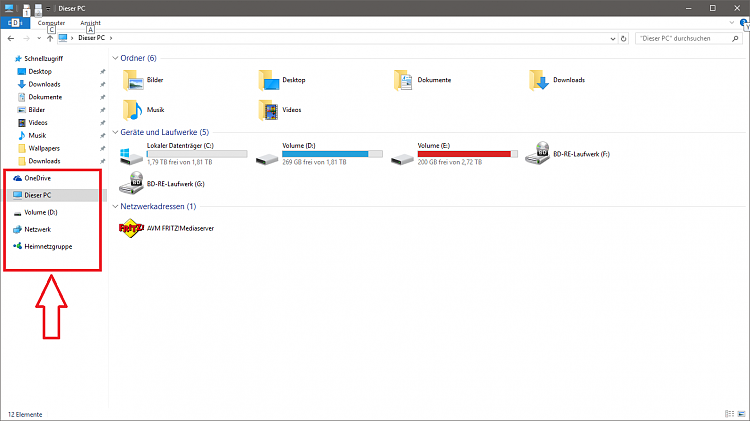This screenshot has height=421, width=750.
Task: Switch to large icons view in status bar
Action: point(741,414)
